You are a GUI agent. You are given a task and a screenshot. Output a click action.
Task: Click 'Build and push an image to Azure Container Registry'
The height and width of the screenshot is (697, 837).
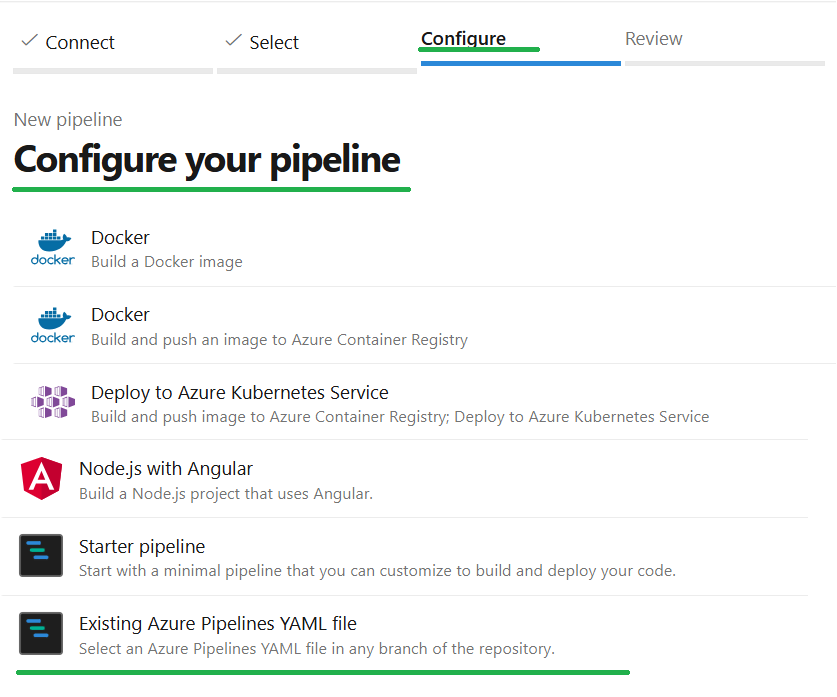tap(279, 340)
